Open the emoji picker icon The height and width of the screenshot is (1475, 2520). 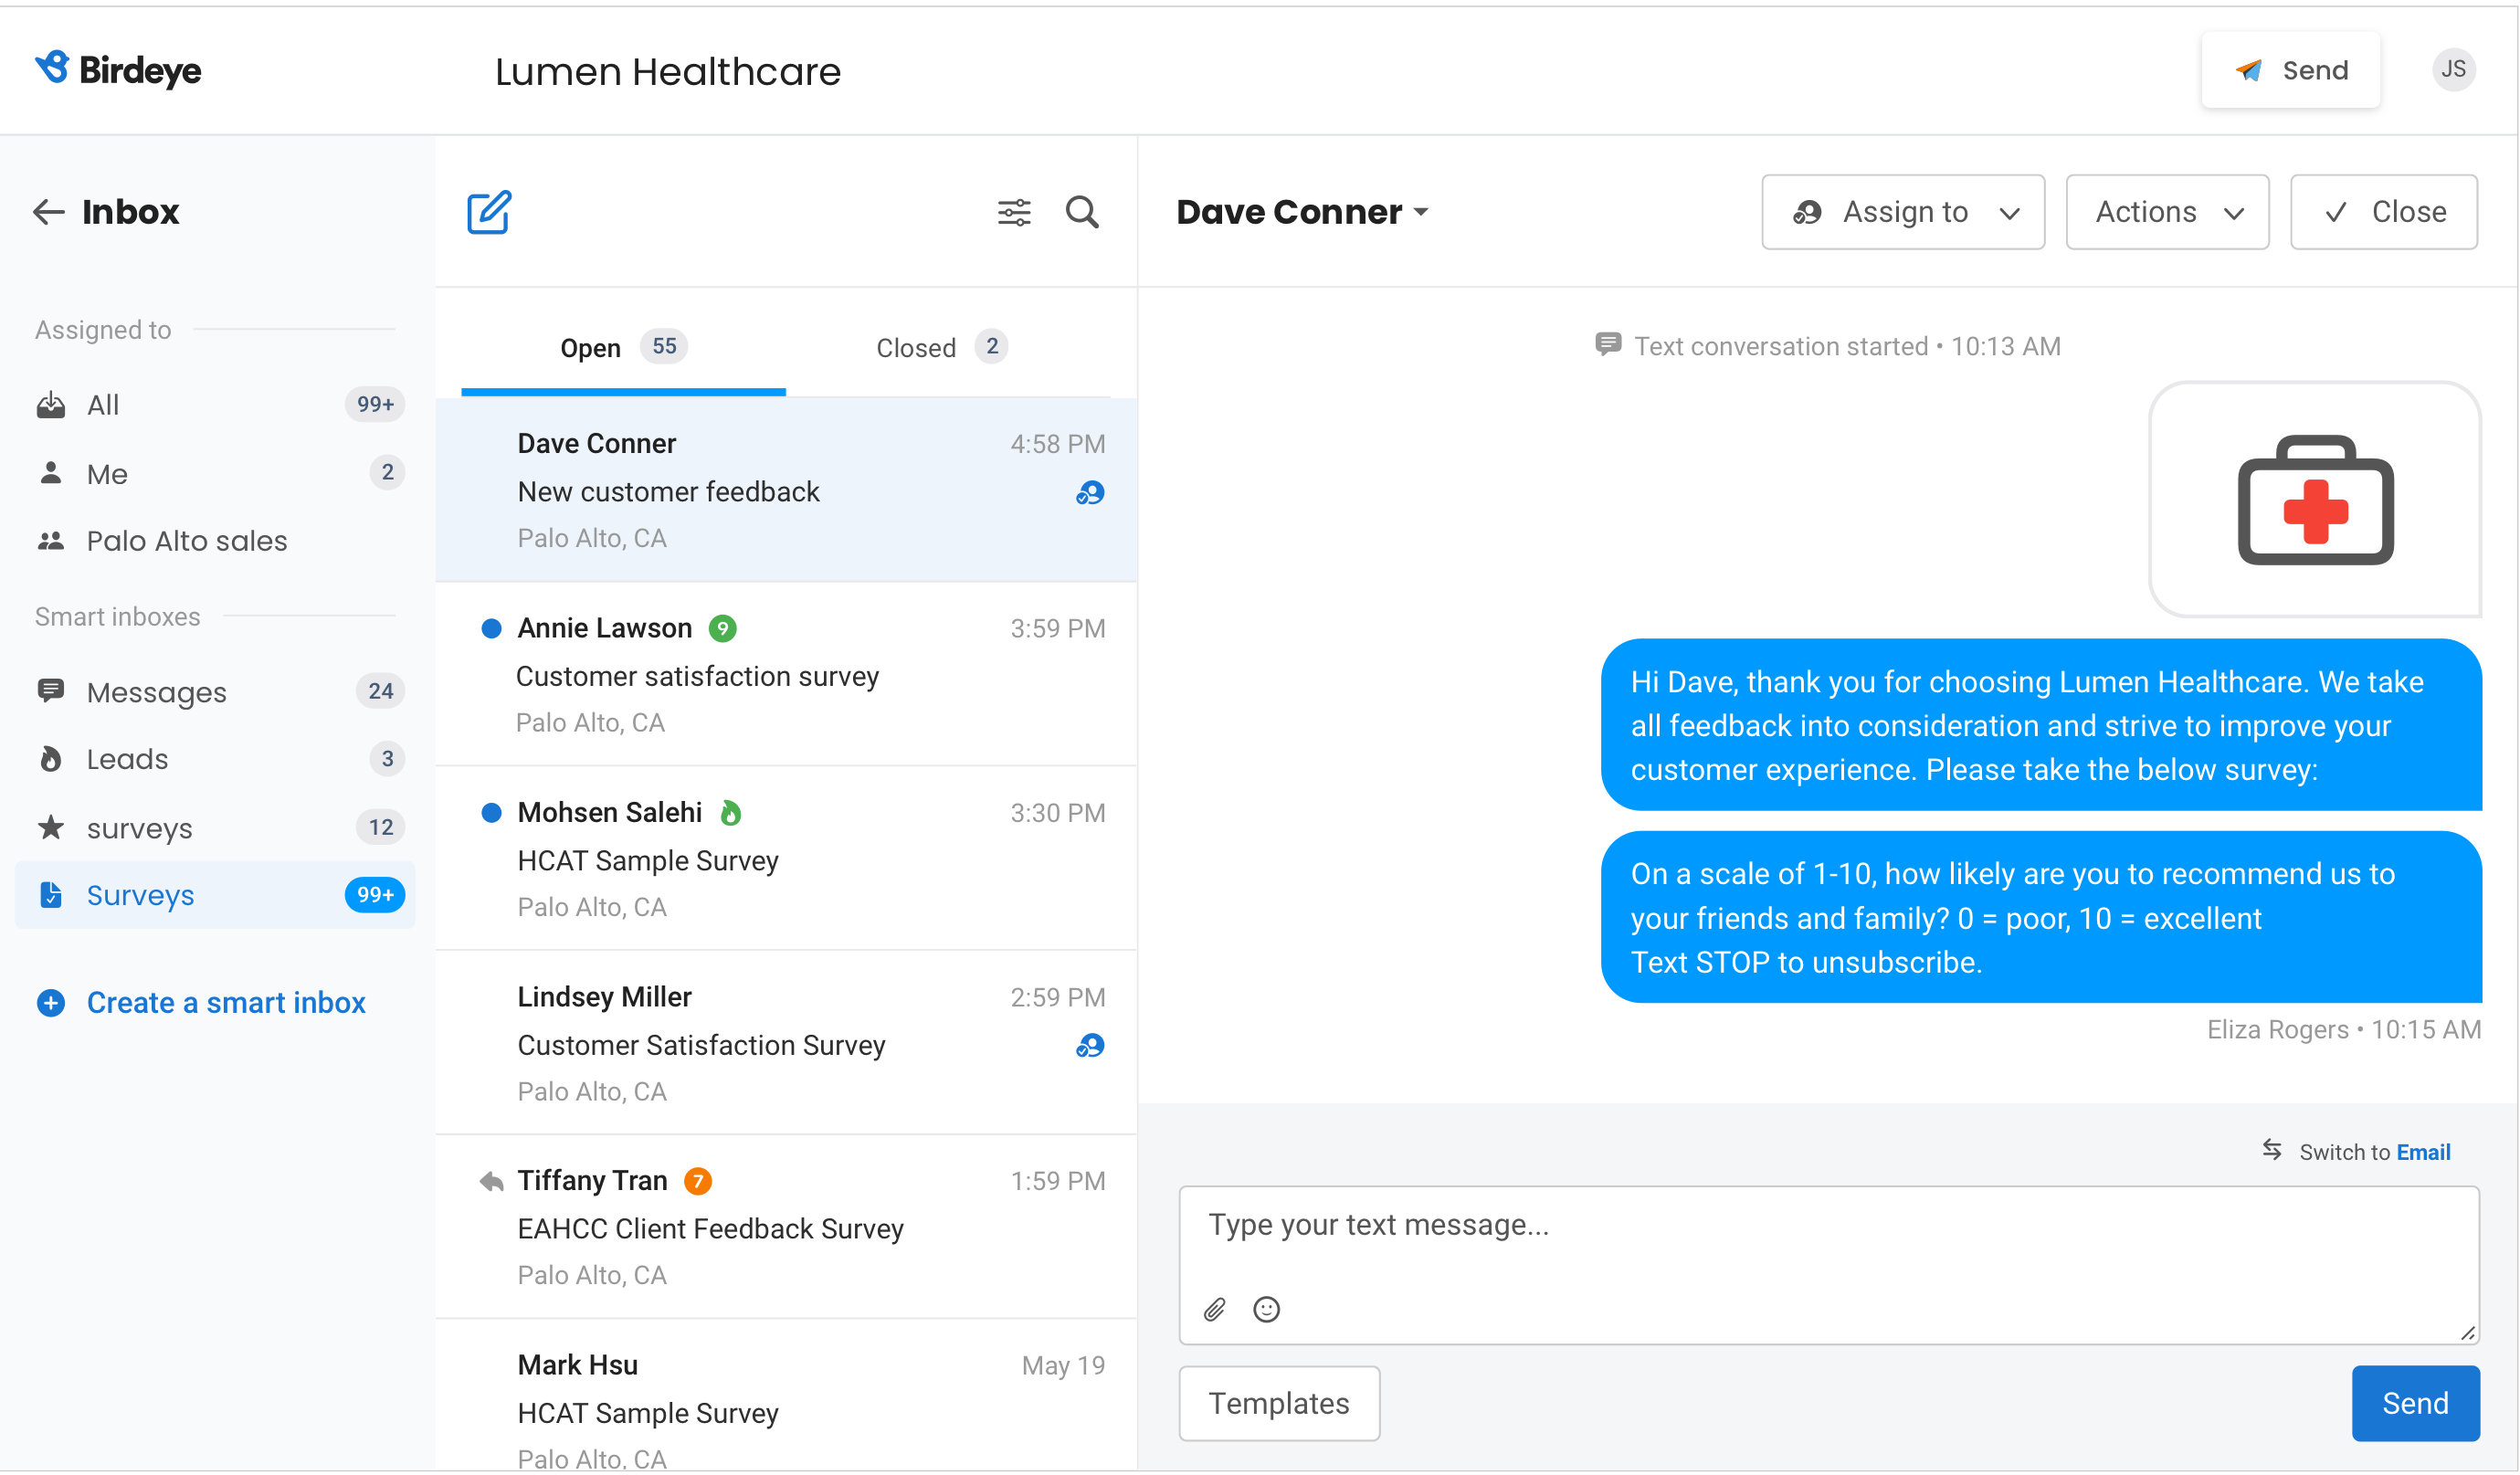1267,1310
